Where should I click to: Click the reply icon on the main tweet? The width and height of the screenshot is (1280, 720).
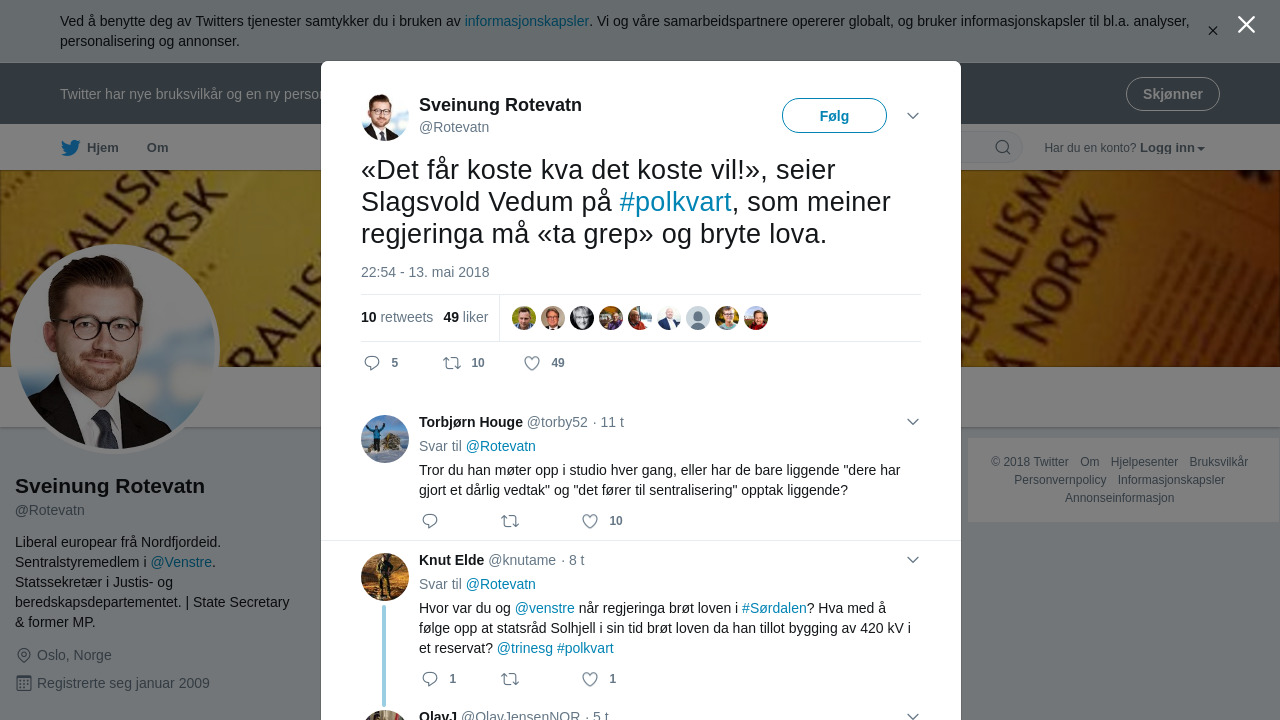(372, 363)
